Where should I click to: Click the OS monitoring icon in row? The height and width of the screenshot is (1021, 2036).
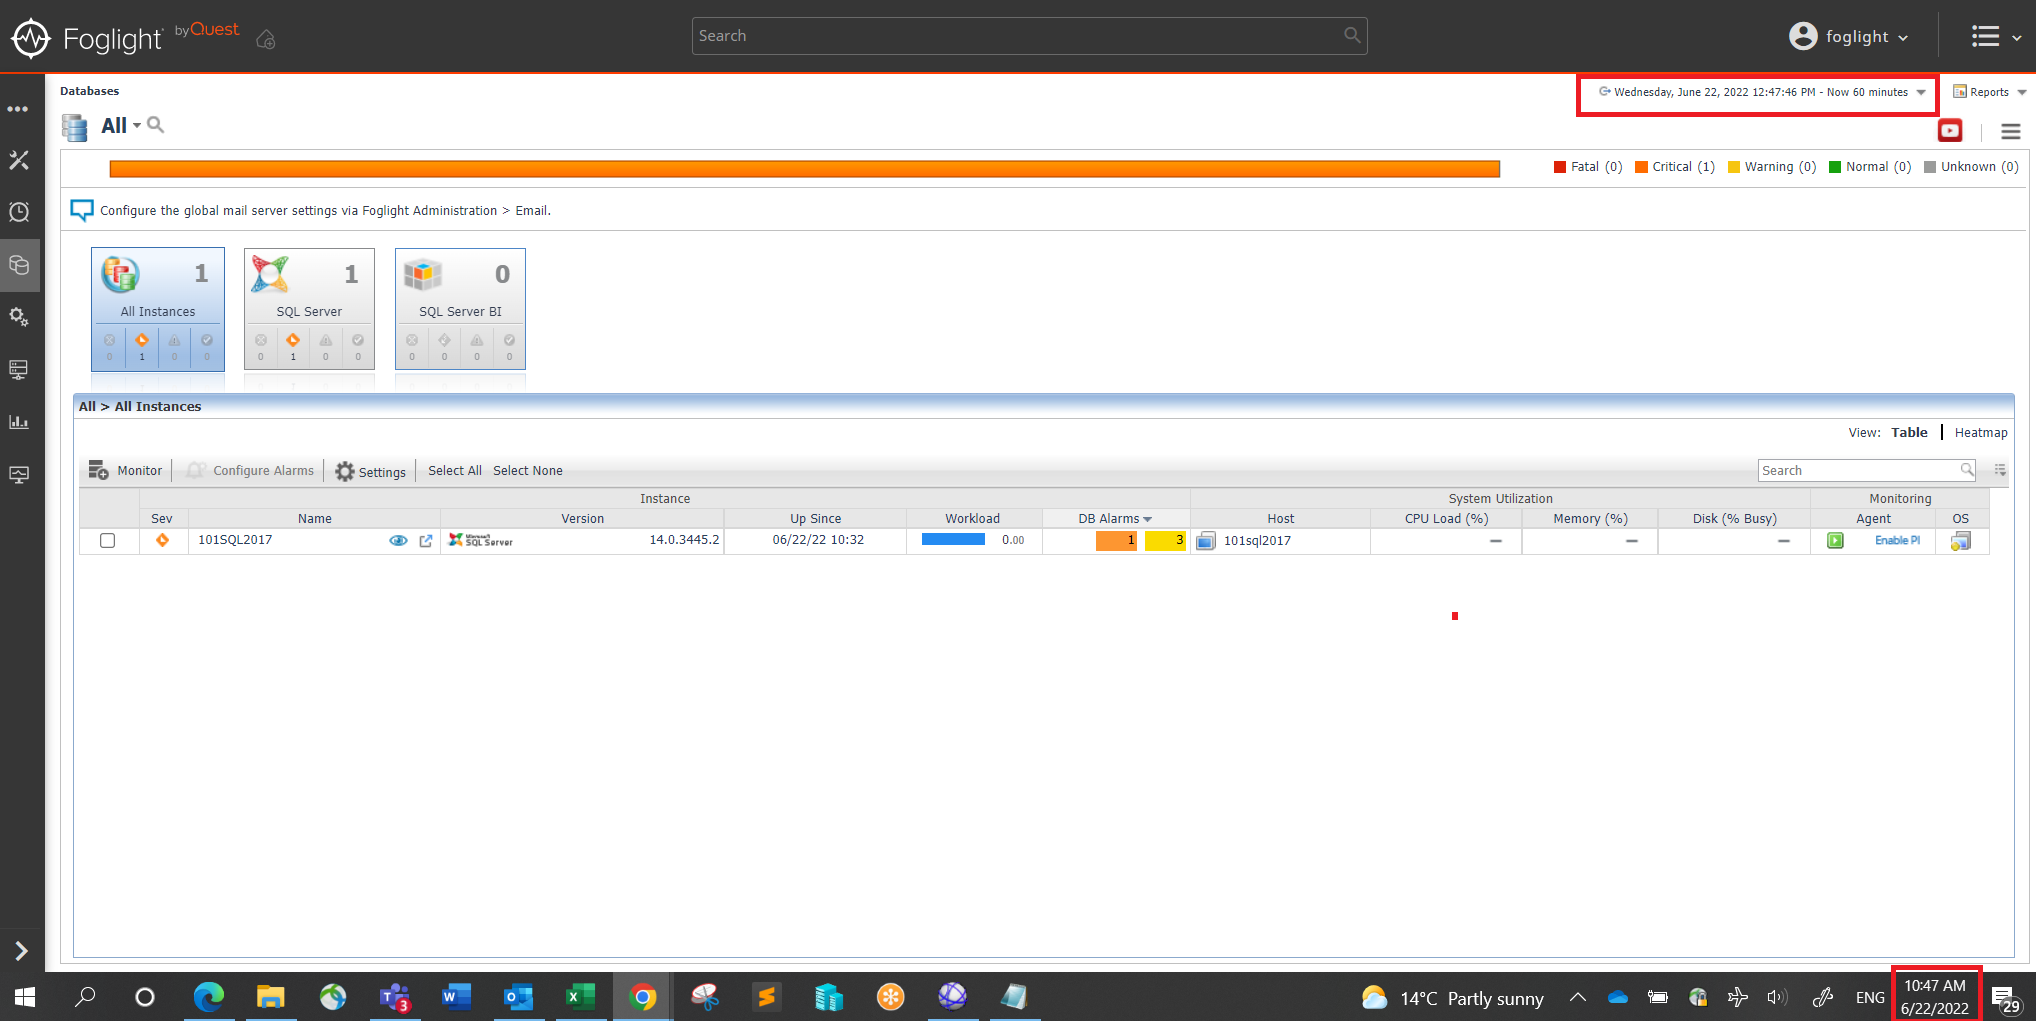coord(1960,541)
